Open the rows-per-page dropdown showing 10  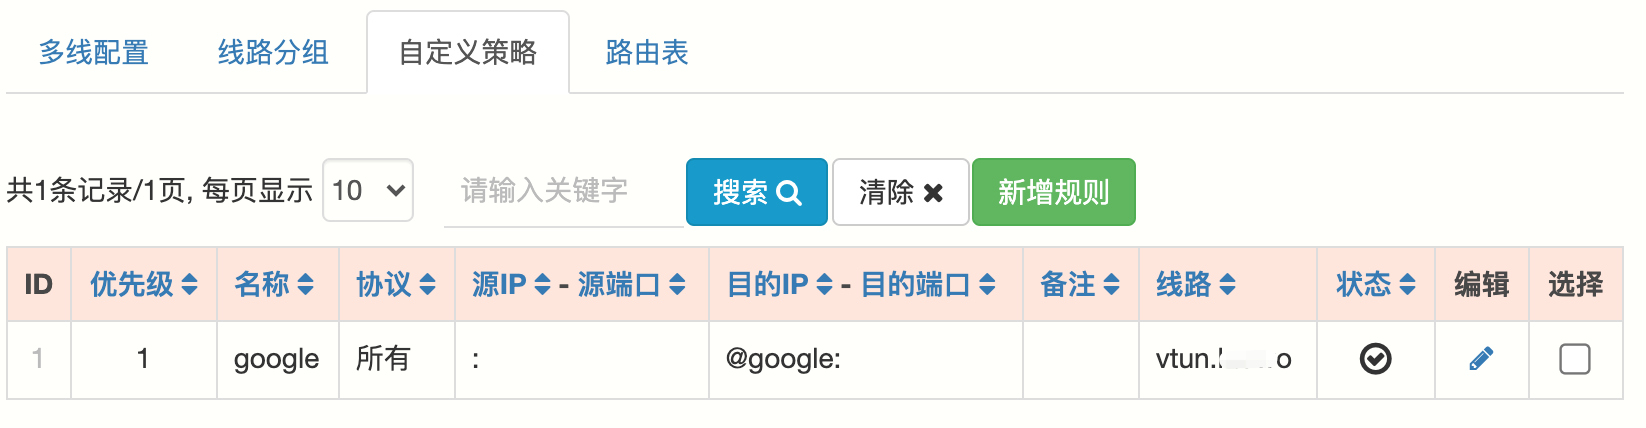(368, 190)
